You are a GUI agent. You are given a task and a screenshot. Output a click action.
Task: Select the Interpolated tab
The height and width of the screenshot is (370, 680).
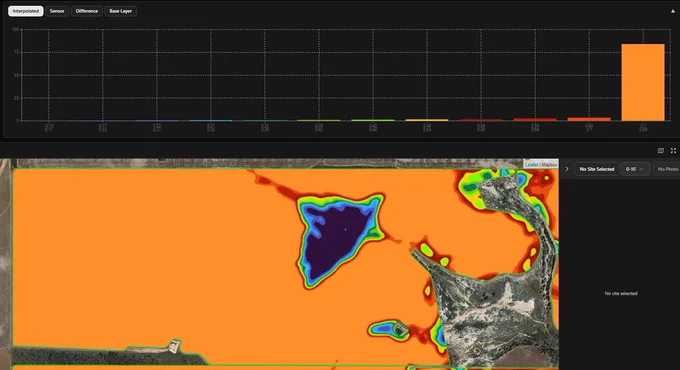26,11
